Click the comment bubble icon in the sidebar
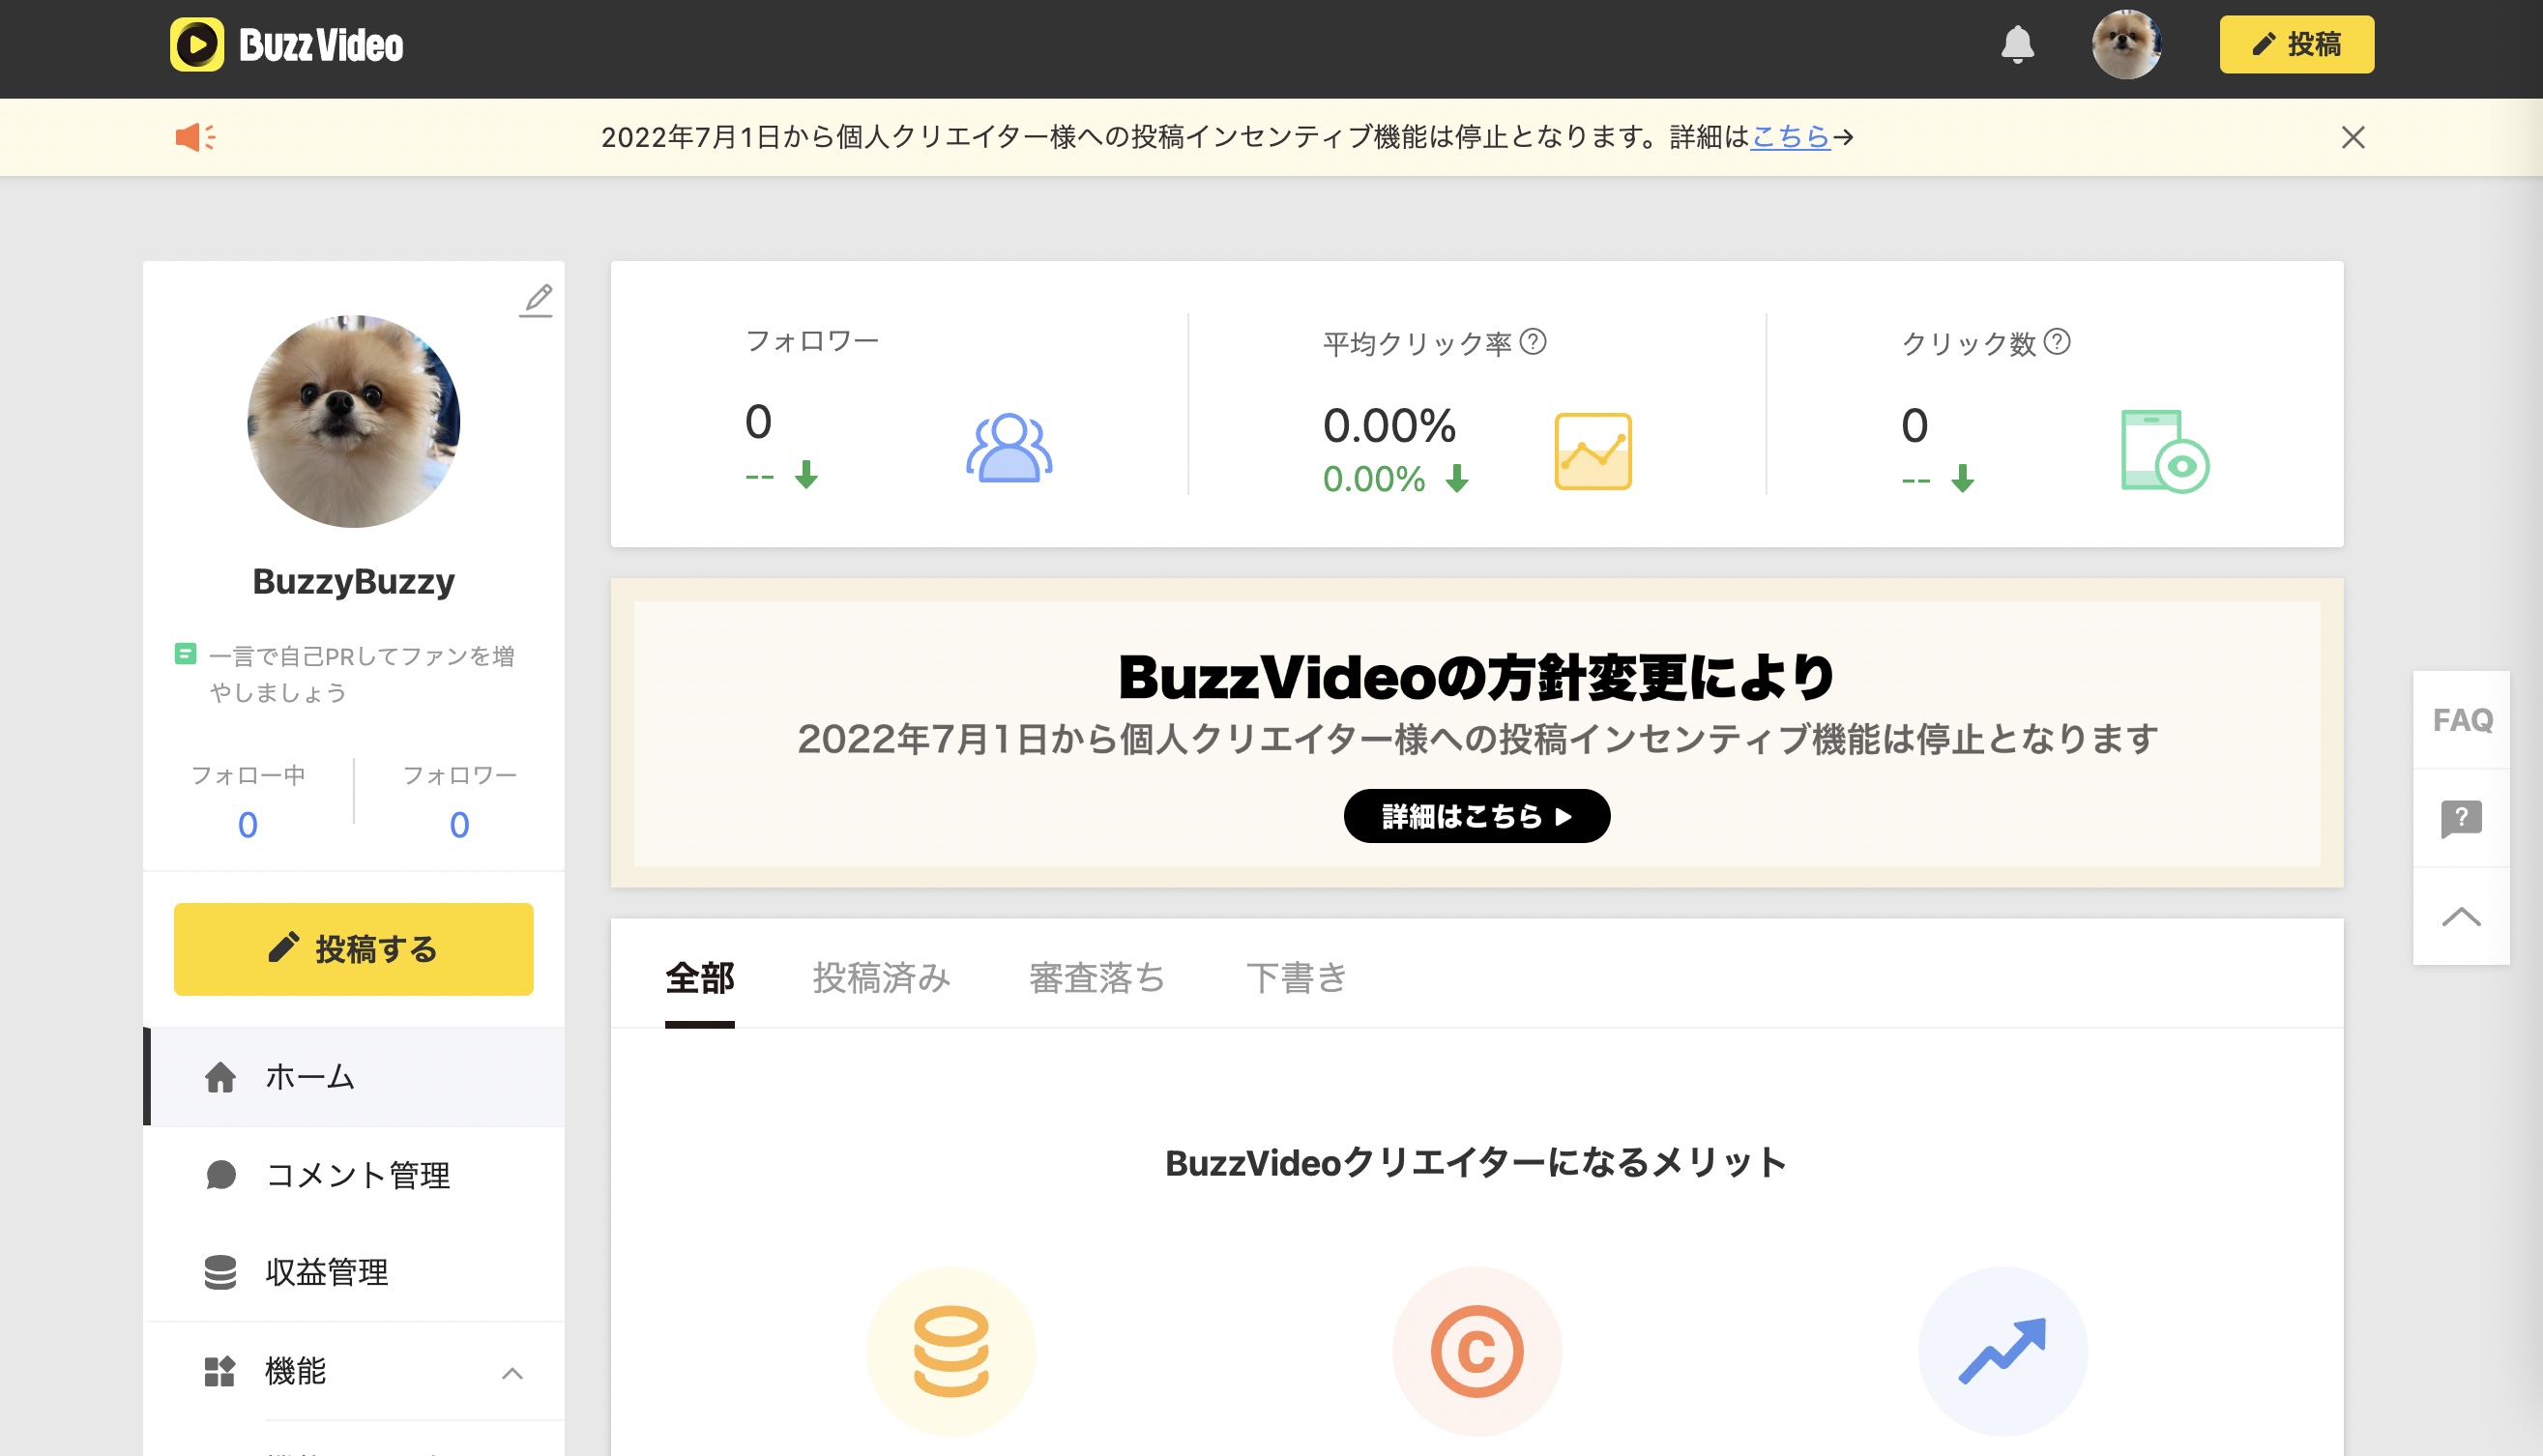The width and height of the screenshot is (2543, 1456). coord(220,1175)
